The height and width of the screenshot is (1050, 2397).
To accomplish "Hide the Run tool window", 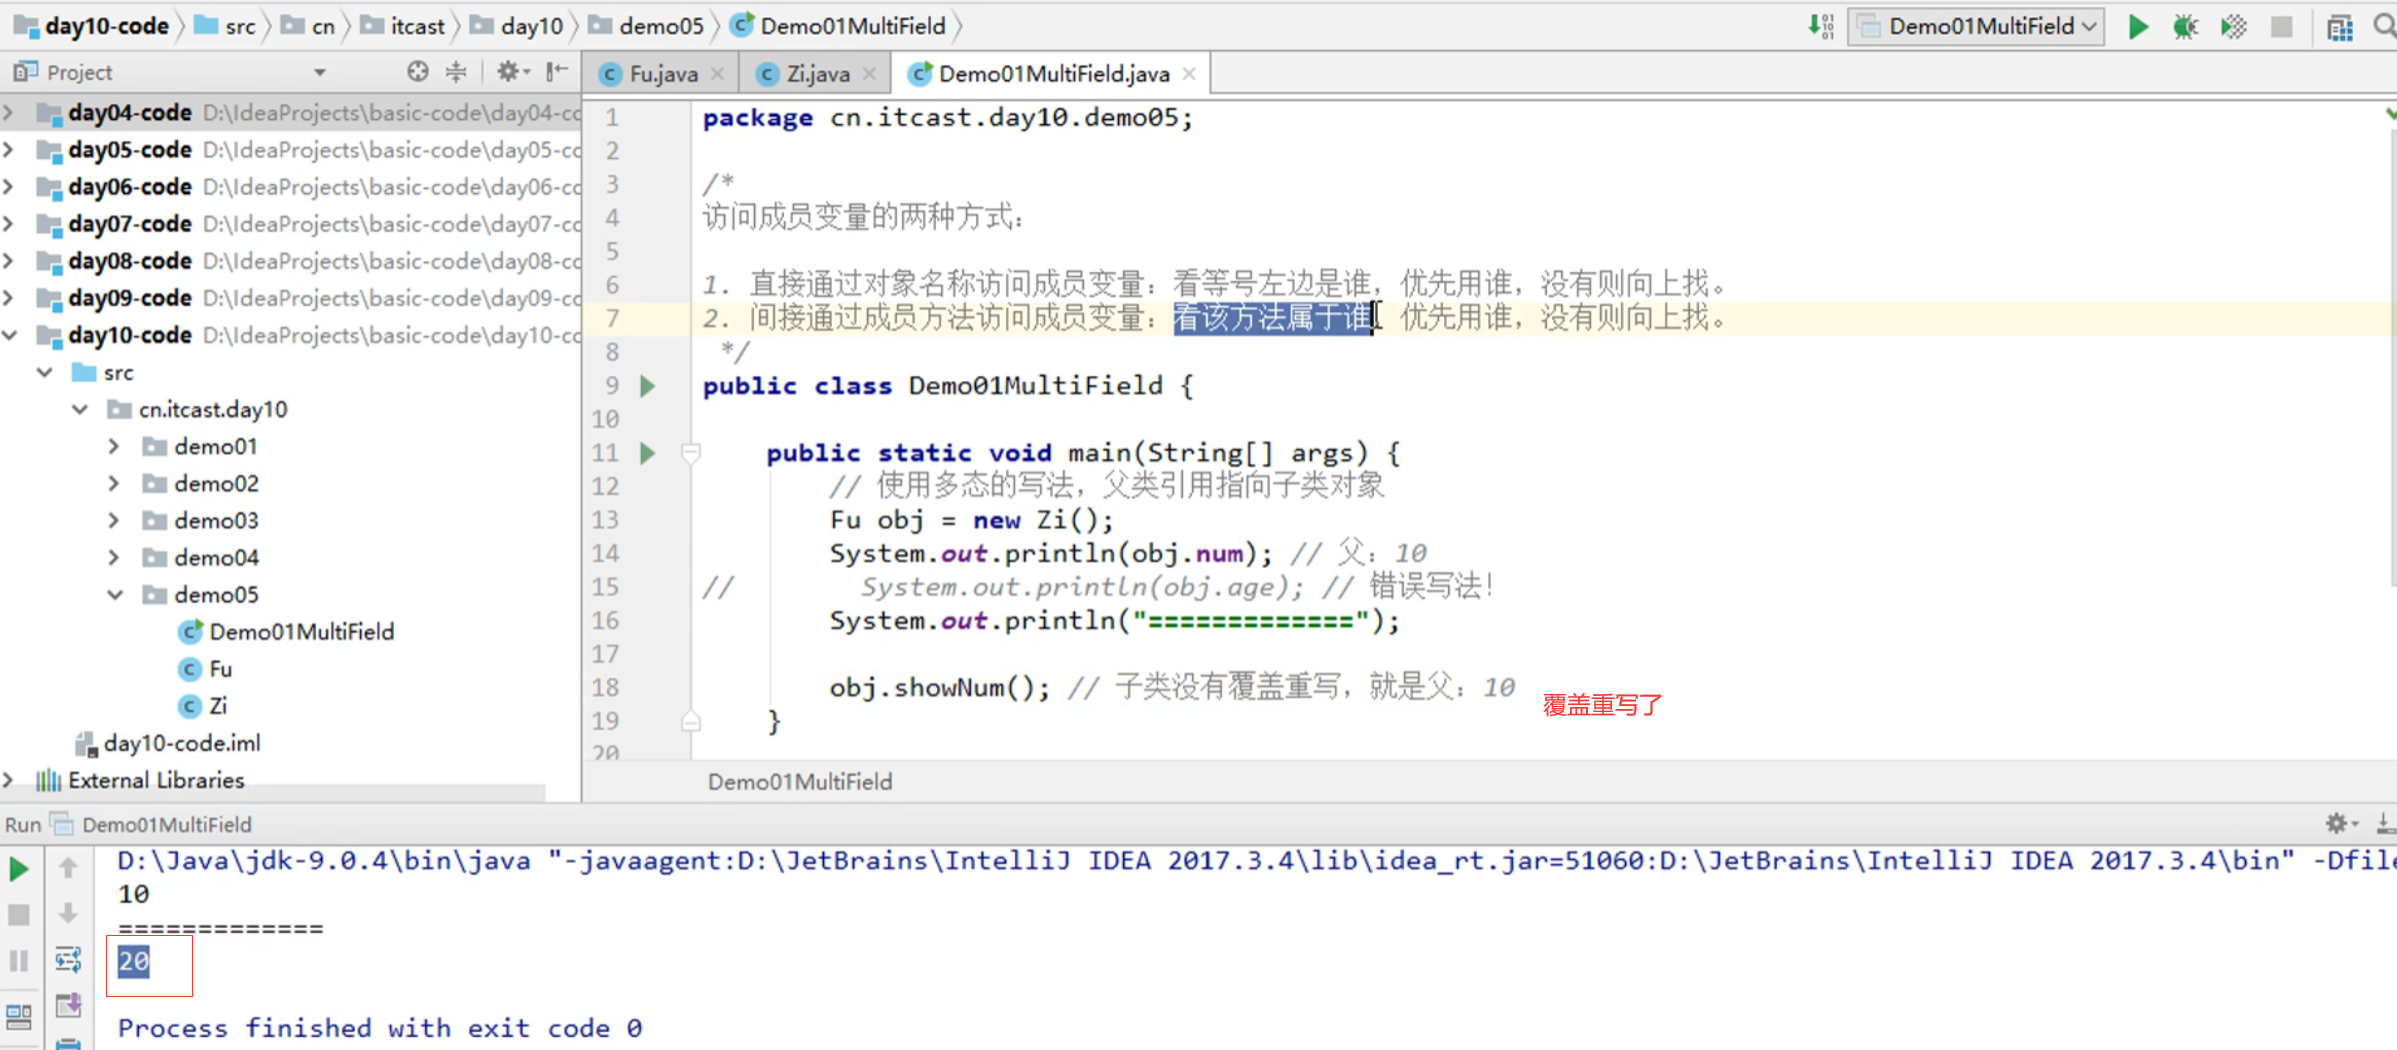I will 2386,823.
